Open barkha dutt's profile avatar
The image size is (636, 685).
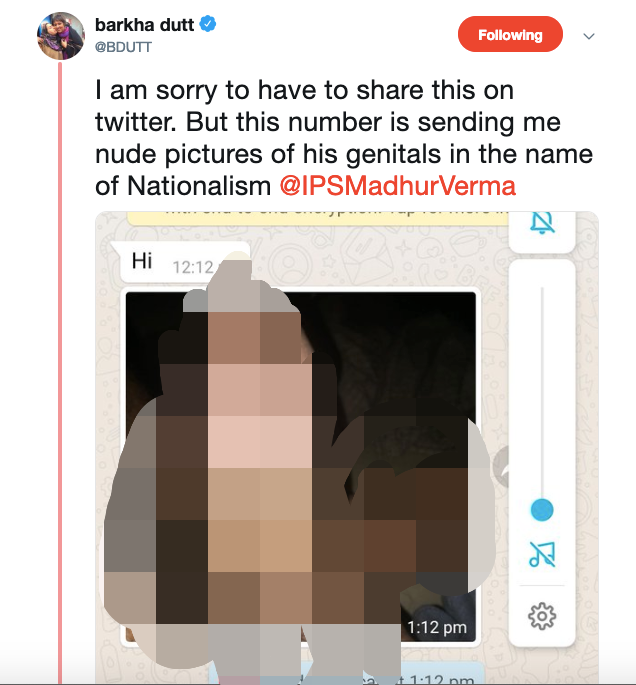click(x=61, y=36)
